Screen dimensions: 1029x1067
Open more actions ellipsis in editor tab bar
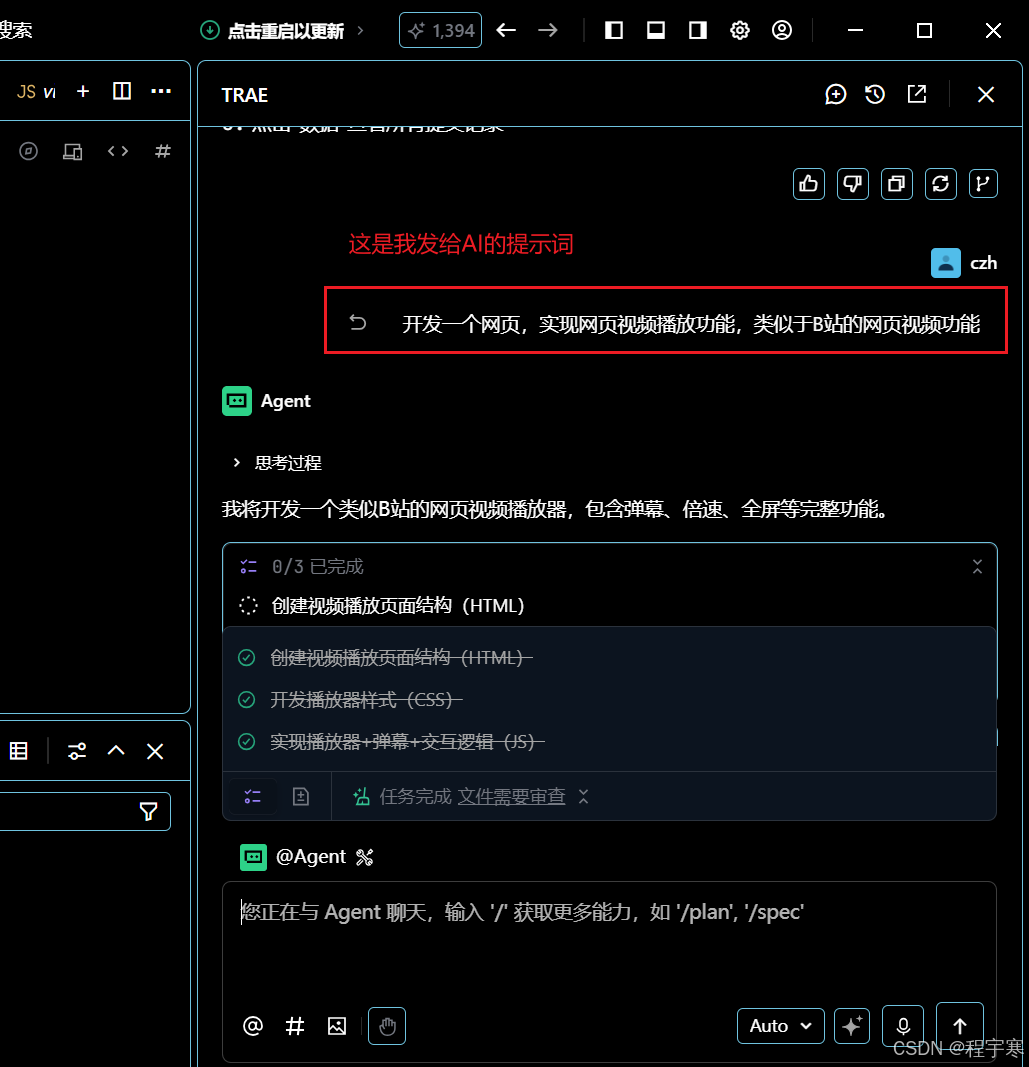click(161, 91)
